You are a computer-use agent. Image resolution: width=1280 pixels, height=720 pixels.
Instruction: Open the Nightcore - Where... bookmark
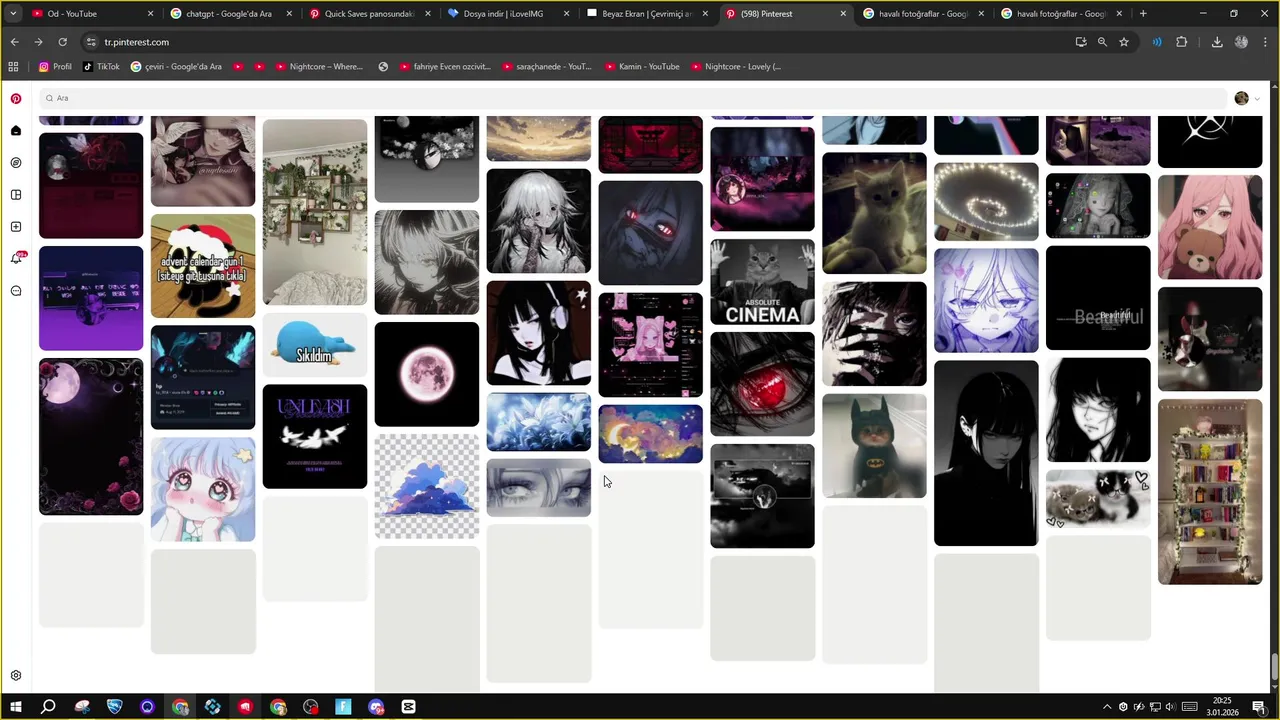[318, 67]
